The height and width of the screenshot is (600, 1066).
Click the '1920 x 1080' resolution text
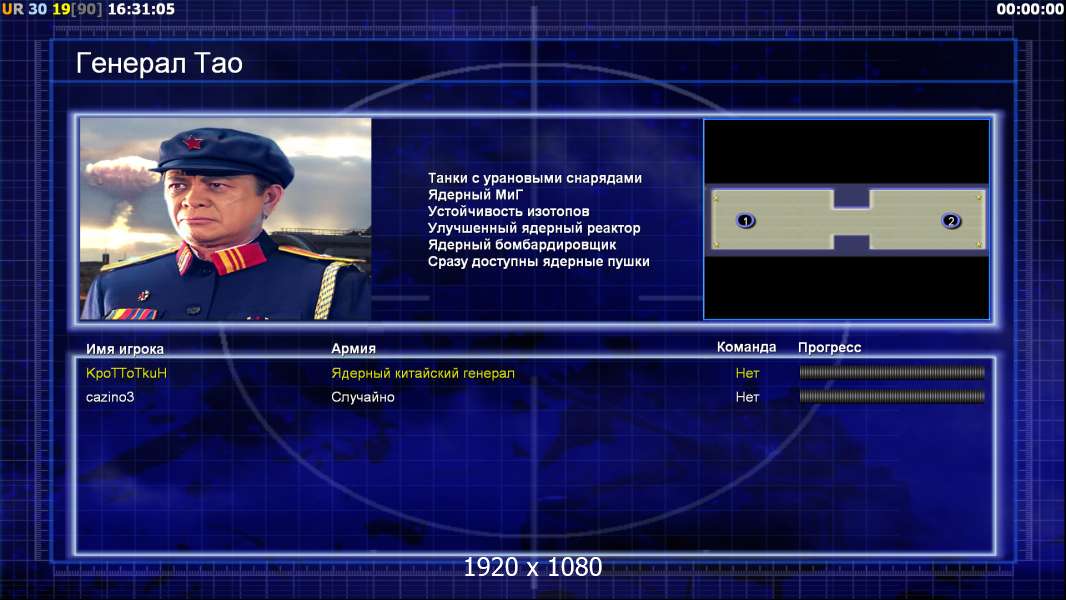coord(533,567)
